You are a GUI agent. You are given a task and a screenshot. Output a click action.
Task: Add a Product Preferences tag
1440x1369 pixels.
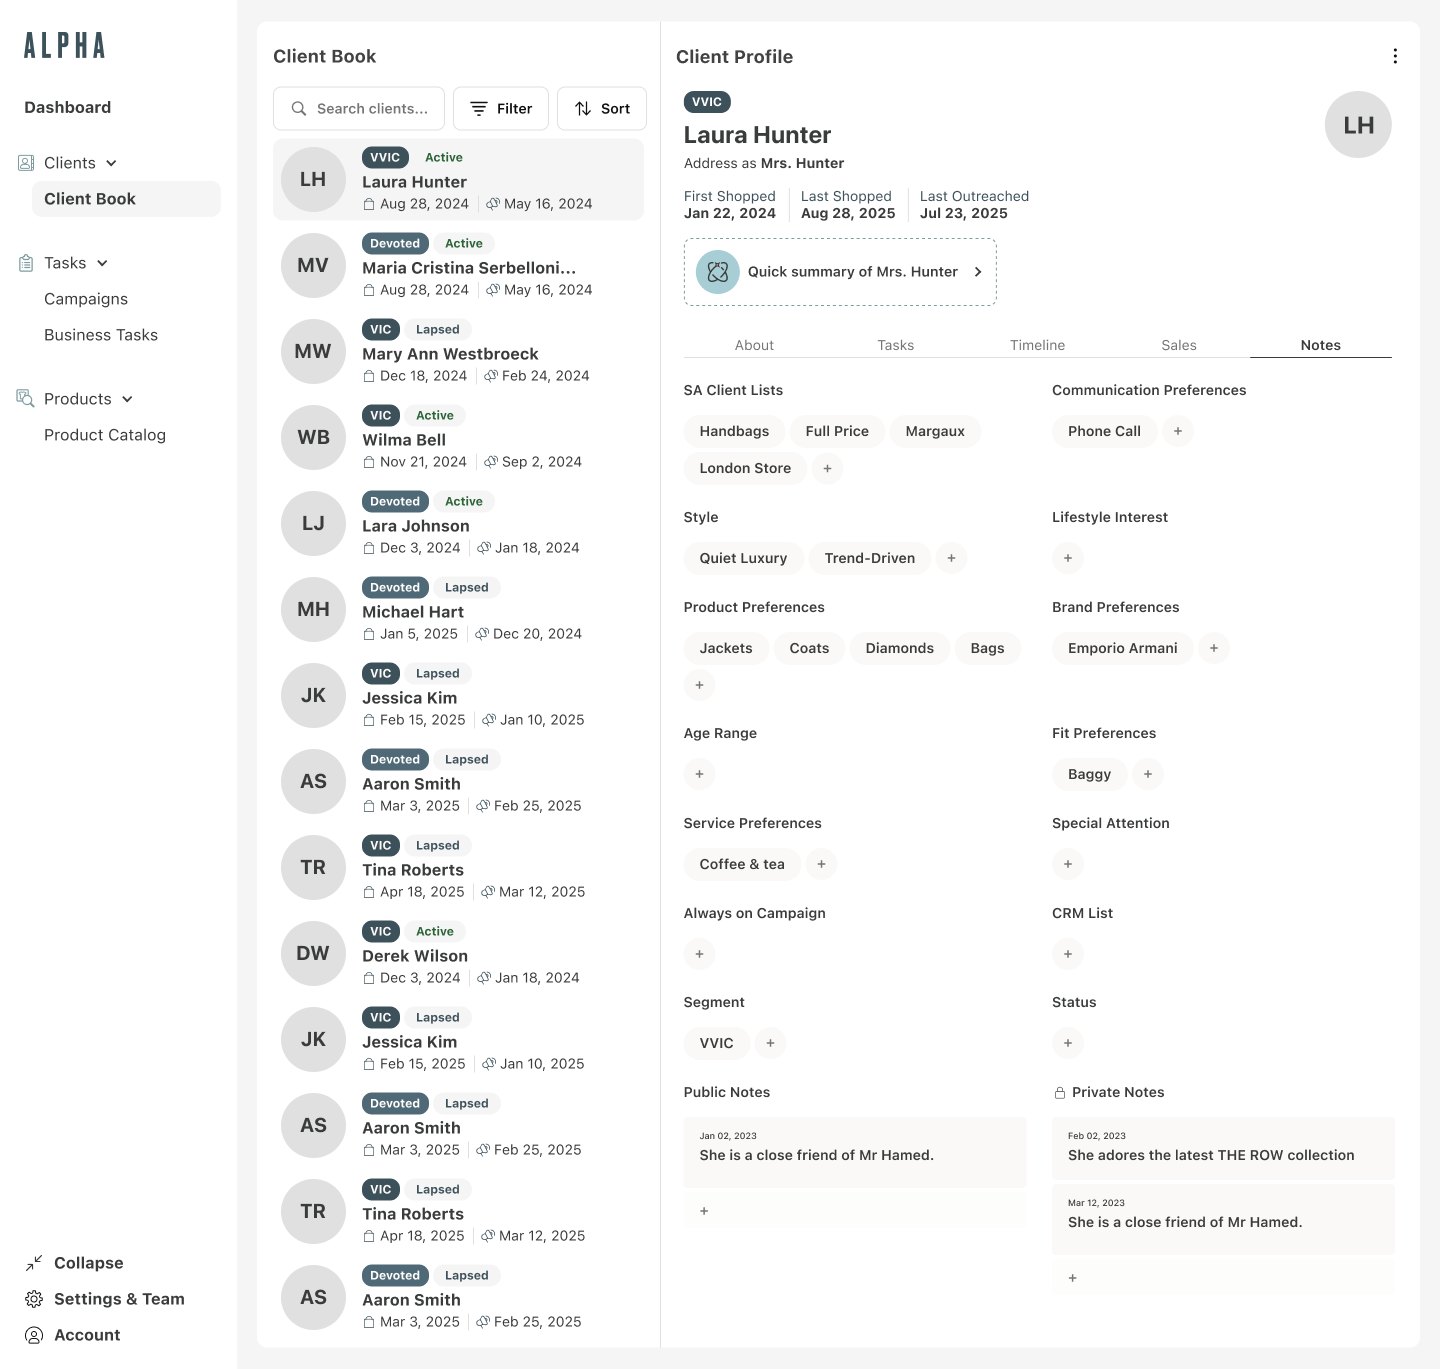(699, 685)
